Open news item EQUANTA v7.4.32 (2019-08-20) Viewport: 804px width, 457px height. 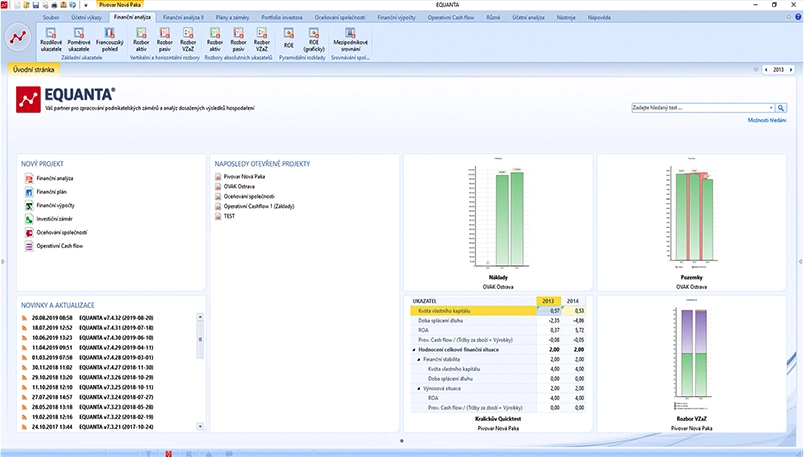116,318
